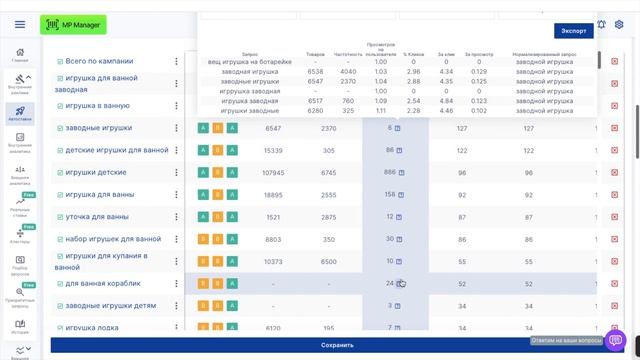Image resolution: width=640 pixels, height=360 pixels.
Task: Open the notifications bell
Action: [602, 24]
